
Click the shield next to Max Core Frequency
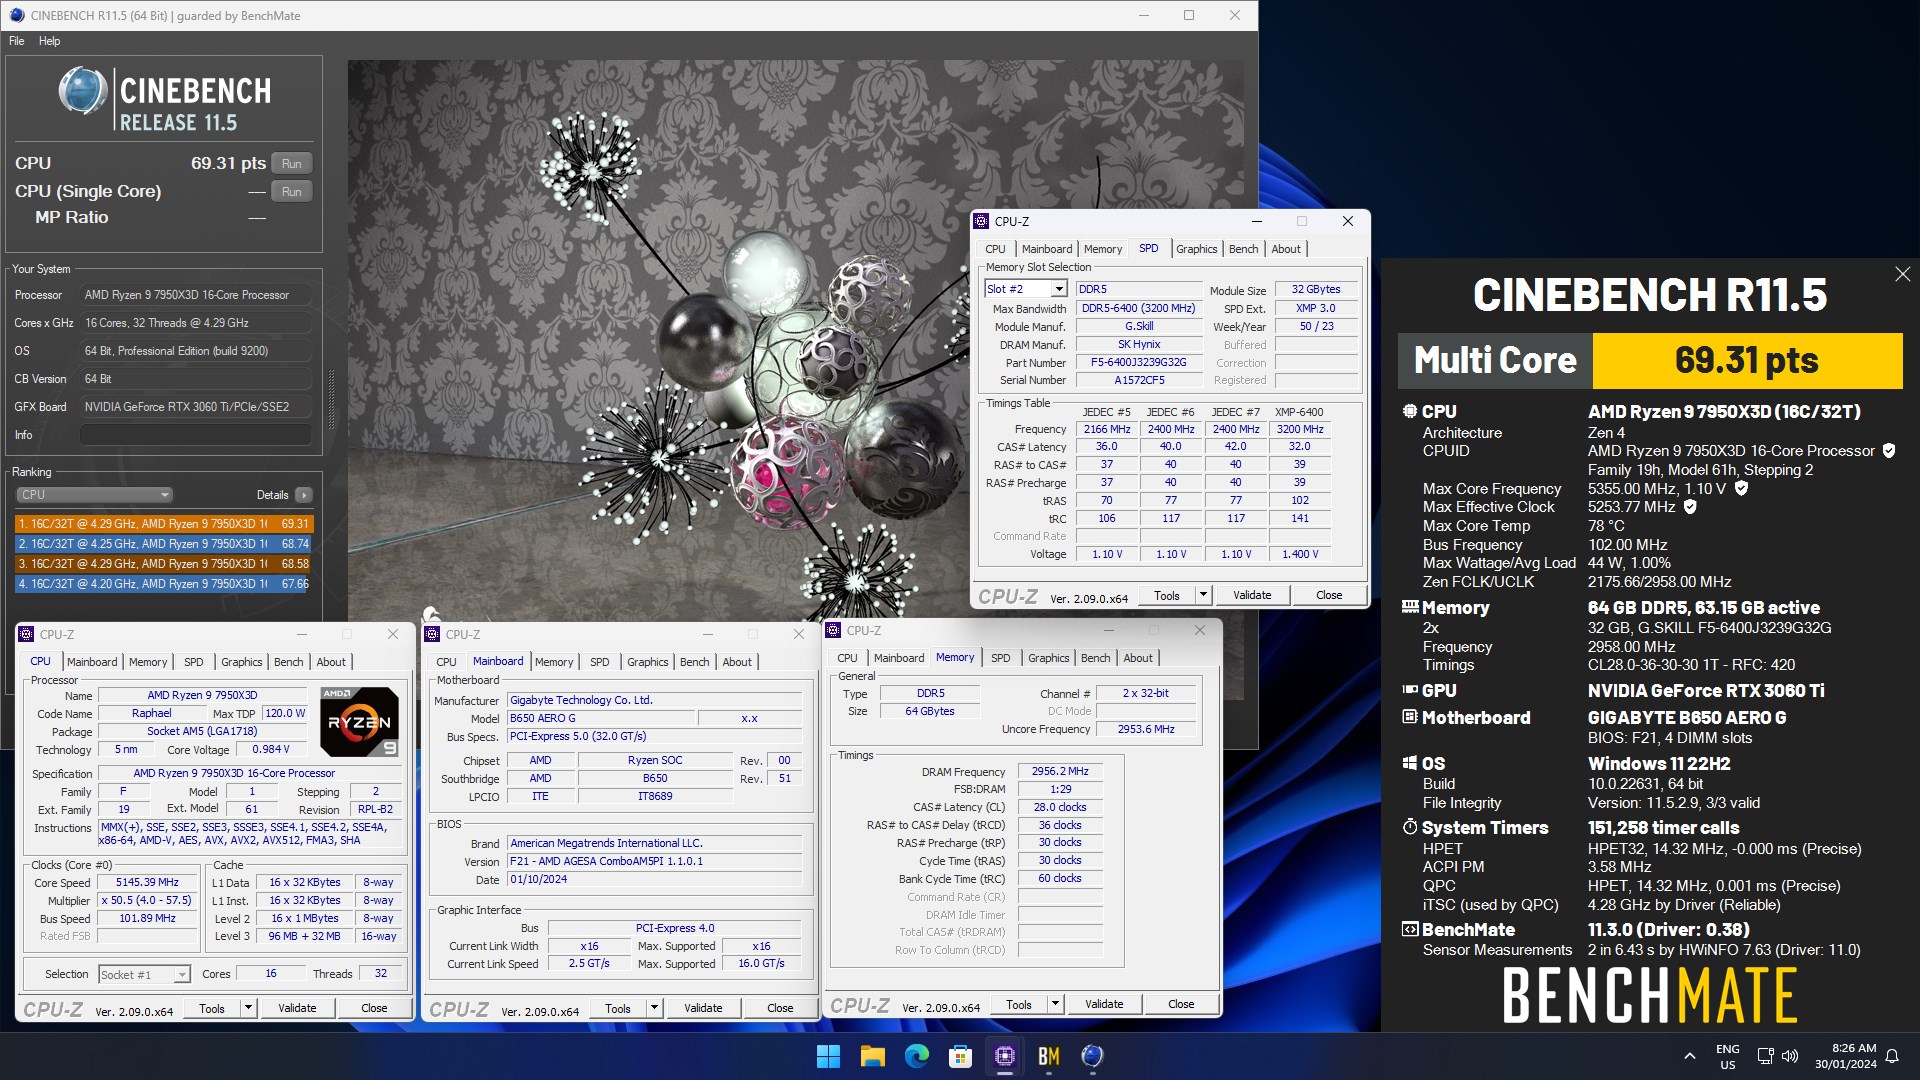pyautogui.click(x=1741, y=488)
